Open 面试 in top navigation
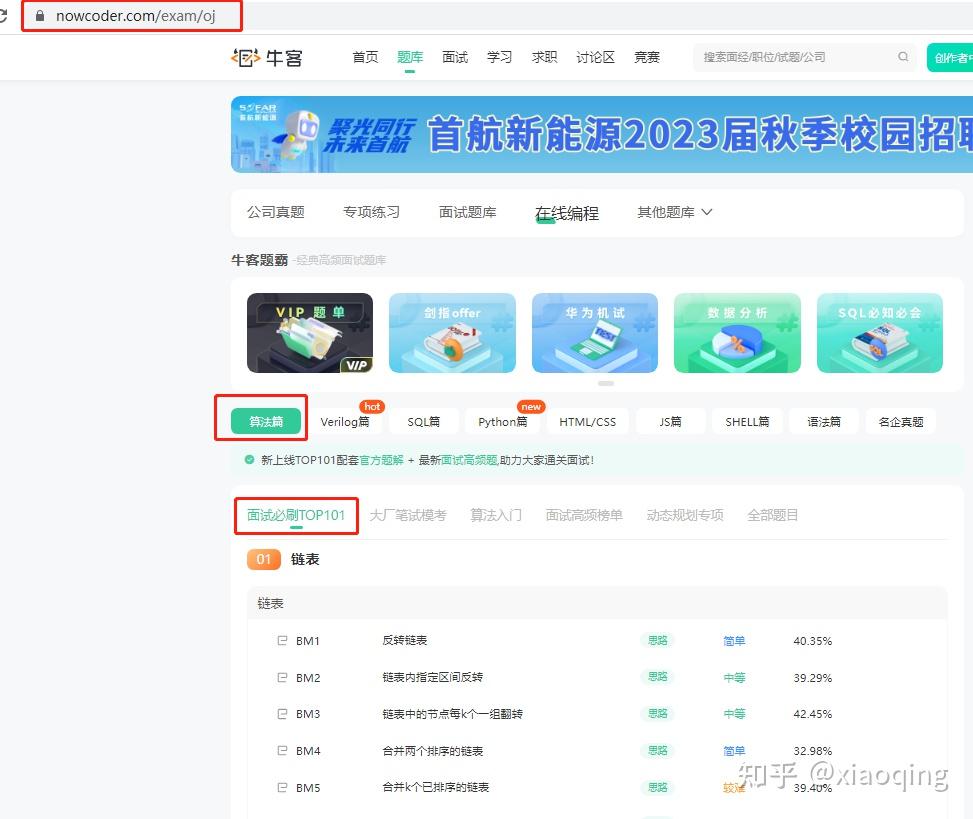The width and height of the screenshot is (973, 819). [x=455, y=57]
